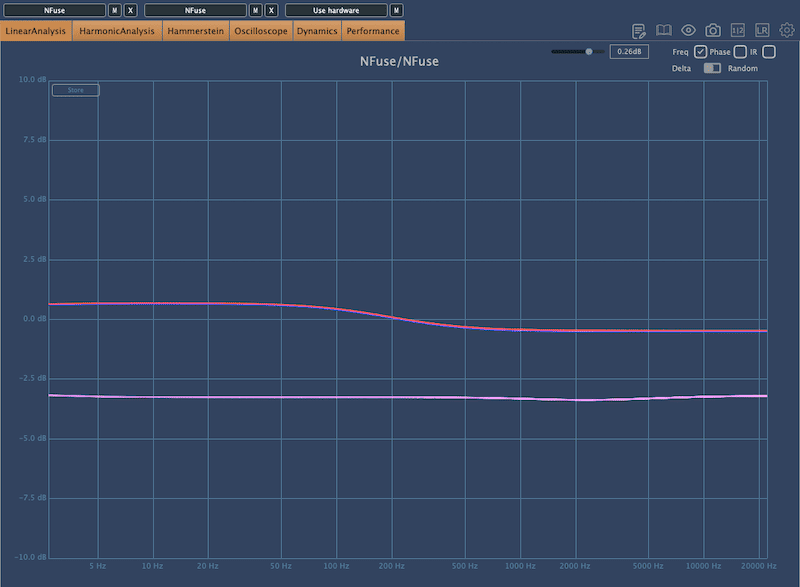Toggle the Delta/Random switch
Viewport: 800px width, 587px height.
(712, 68)
